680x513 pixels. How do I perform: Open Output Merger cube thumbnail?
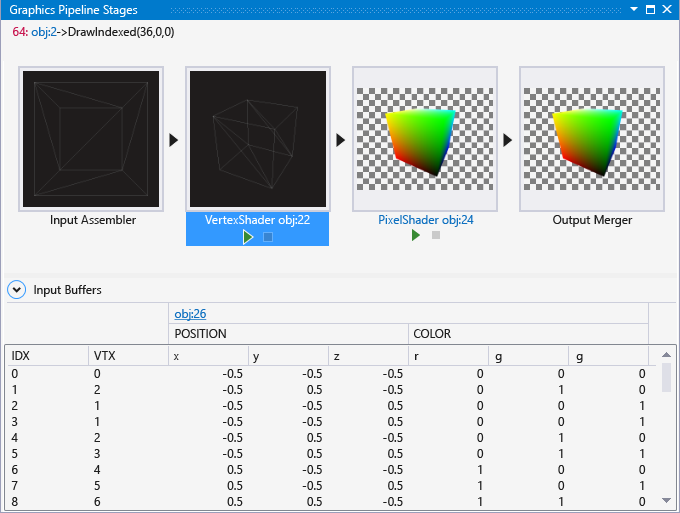coord(592,139)
